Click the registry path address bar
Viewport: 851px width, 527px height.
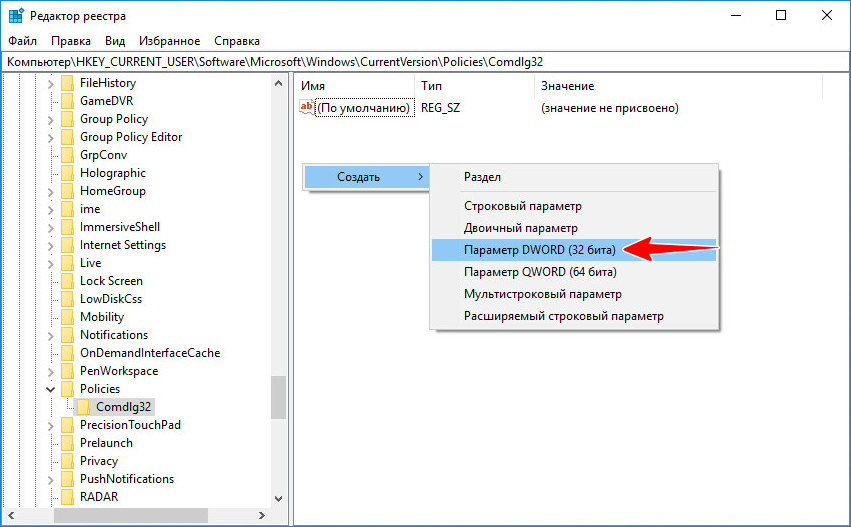coord(425,62)
